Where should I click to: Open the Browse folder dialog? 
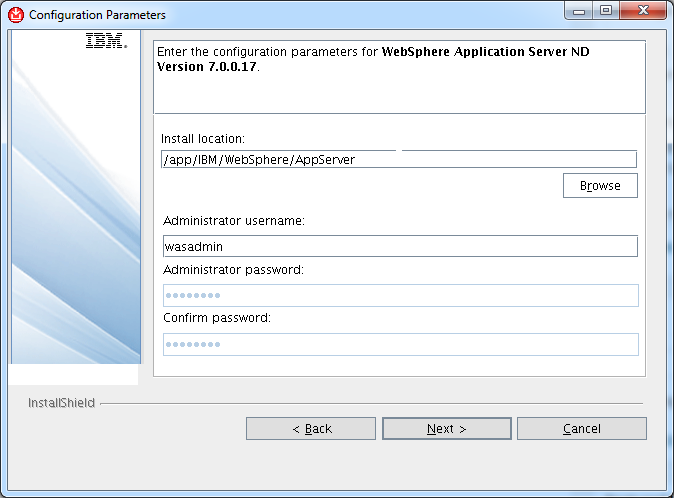[x=600, y=186]
